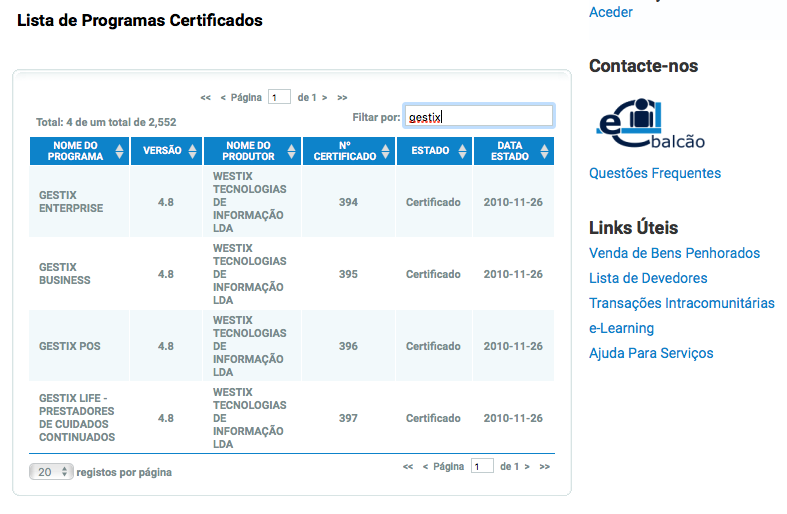Go to last page in bottom pager

[545, 467]
